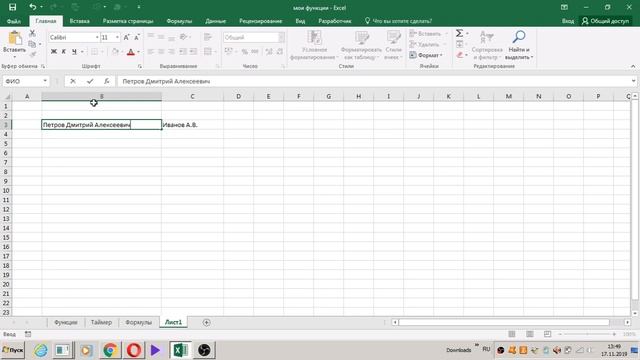Select the Формулы sheet tab

tap(138, 322)
